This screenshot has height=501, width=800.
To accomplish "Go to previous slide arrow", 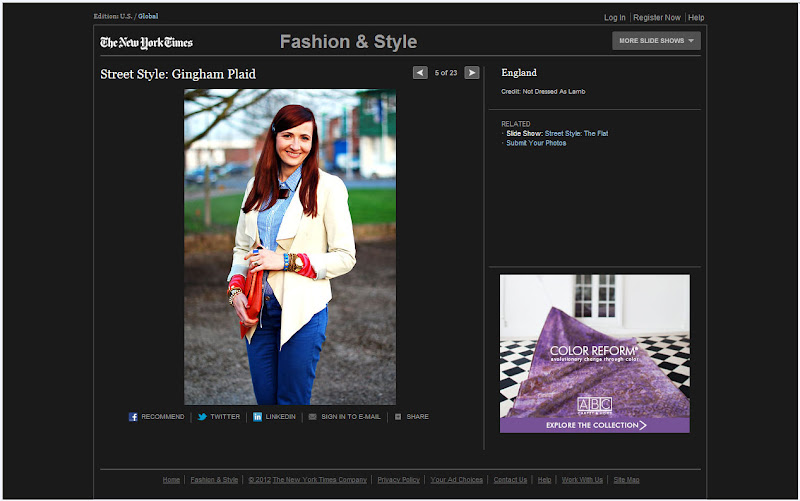I will click(420, 73).
